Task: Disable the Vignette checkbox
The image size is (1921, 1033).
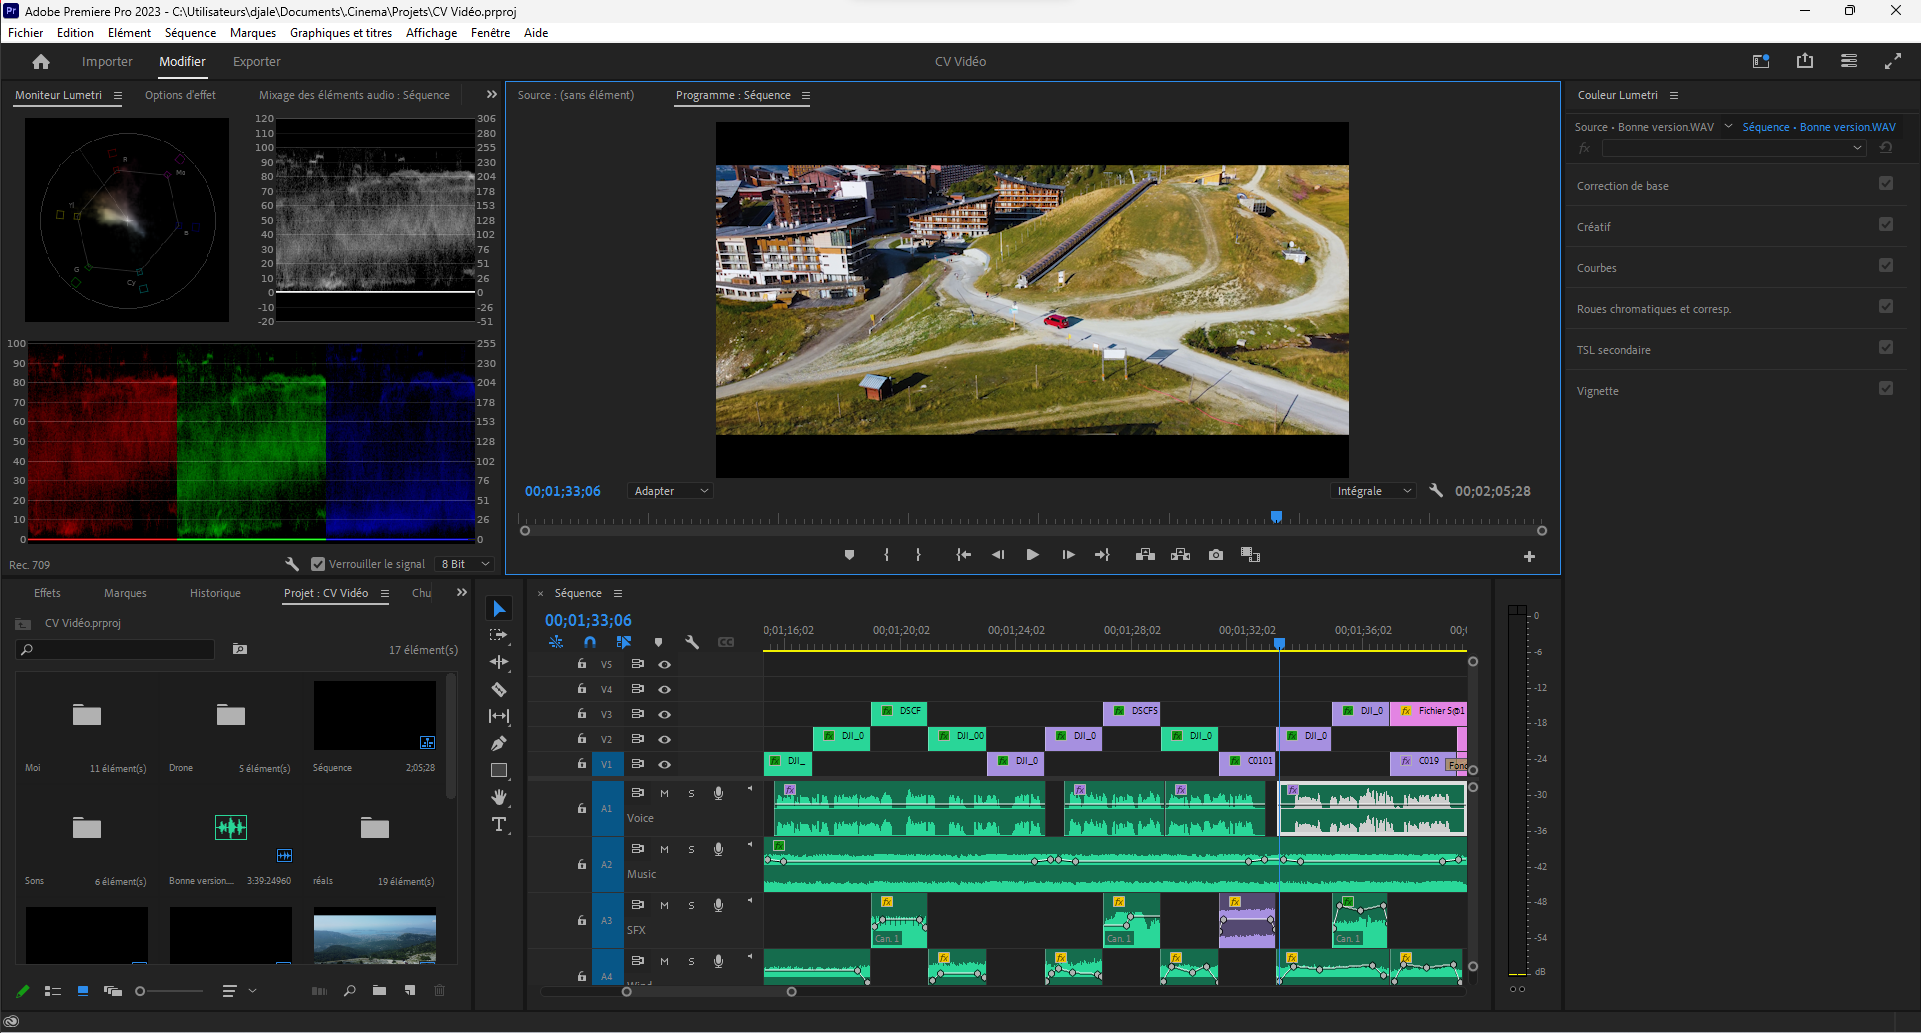Action: click(x=1885, y=389)
